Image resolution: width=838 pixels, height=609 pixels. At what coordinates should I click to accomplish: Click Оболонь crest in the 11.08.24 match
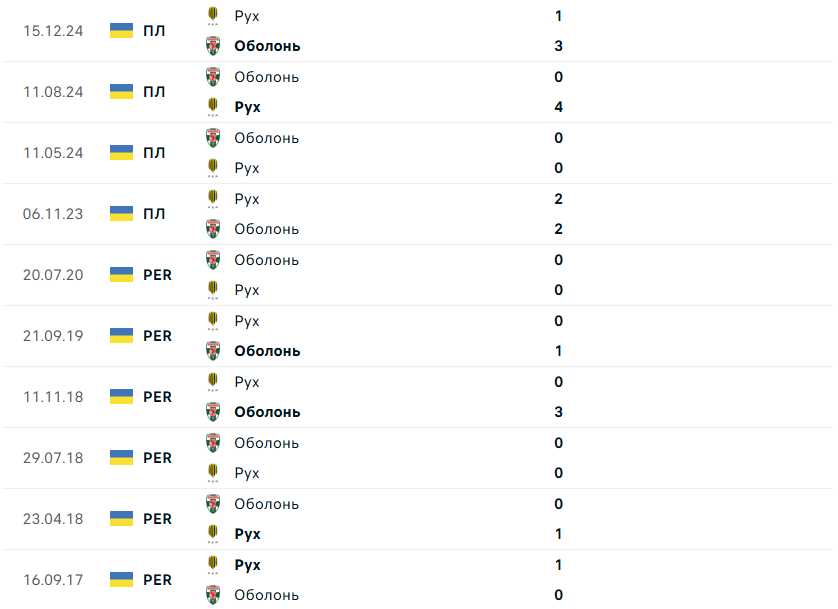[213, 77]
